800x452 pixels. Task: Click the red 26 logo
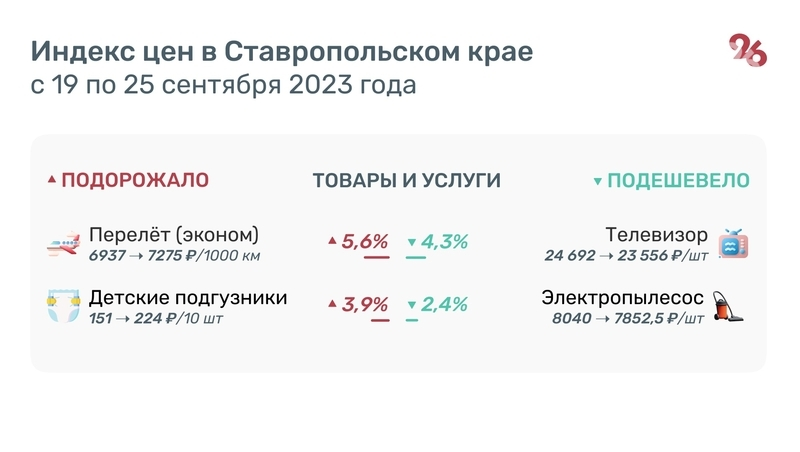pos(747,51)
